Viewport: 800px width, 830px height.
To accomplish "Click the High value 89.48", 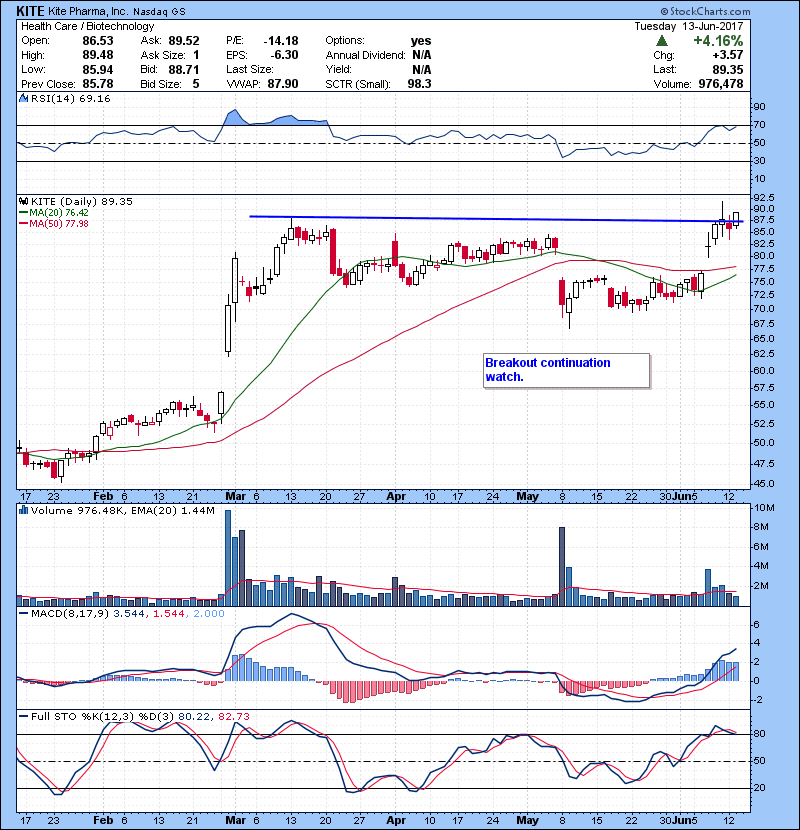I will point(97,55).
